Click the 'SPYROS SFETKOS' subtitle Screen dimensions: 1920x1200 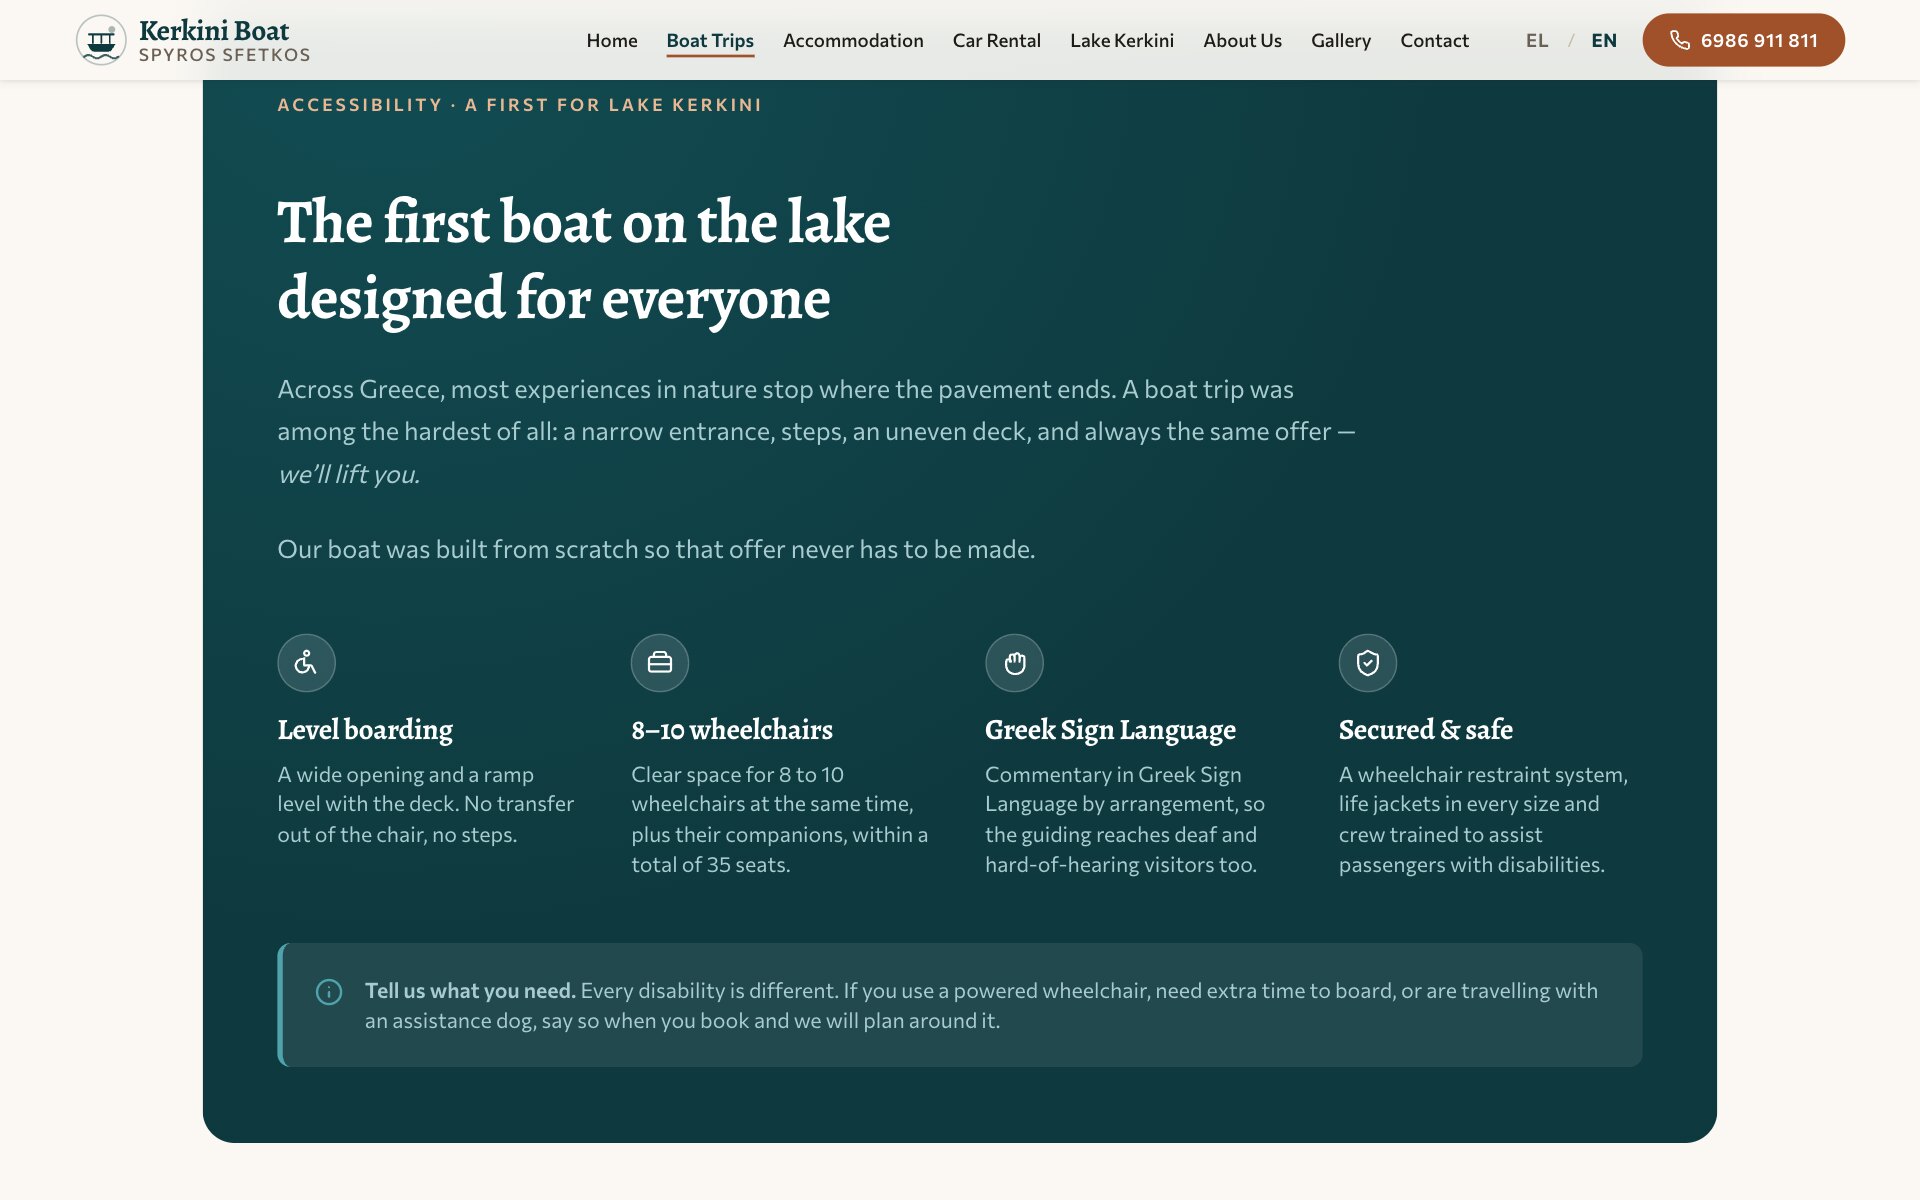tap(224, 55)
